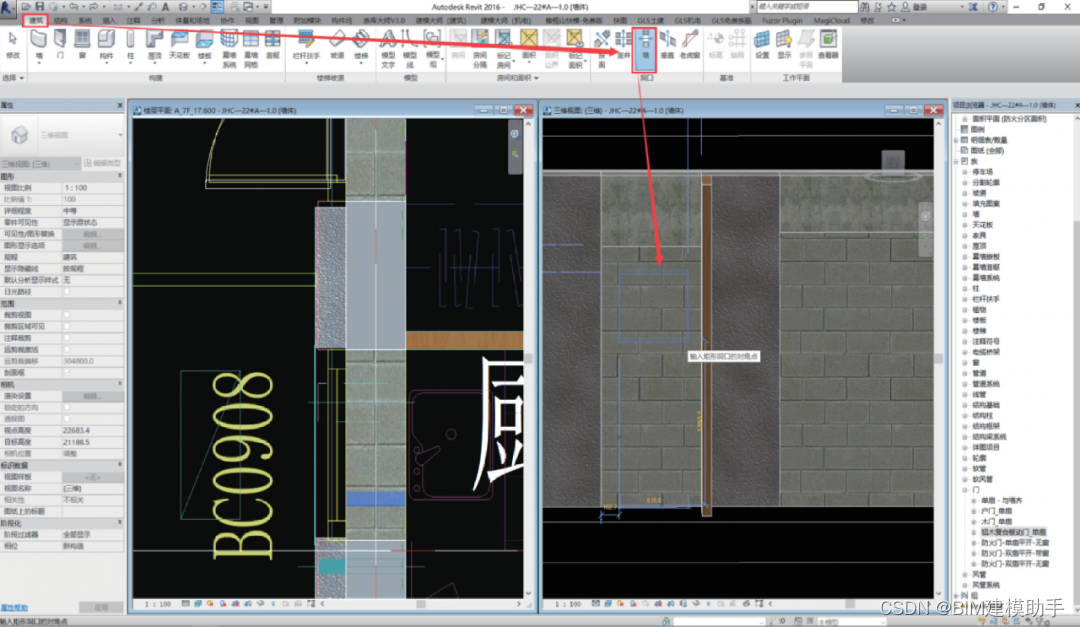Screen dimensions: 1080x627
Task: Toggle the 裁剪区域可见 checkbox
Action: tap(68, 327)
